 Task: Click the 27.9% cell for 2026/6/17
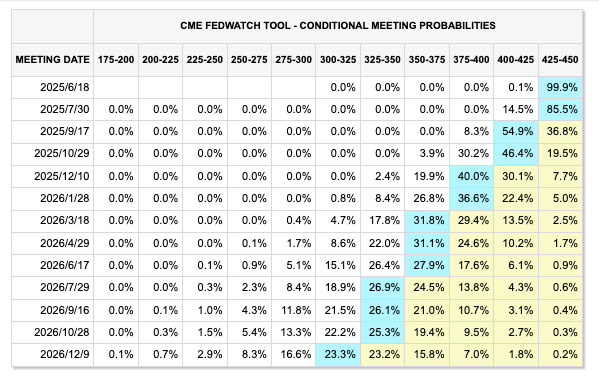[x=427, y=266]
